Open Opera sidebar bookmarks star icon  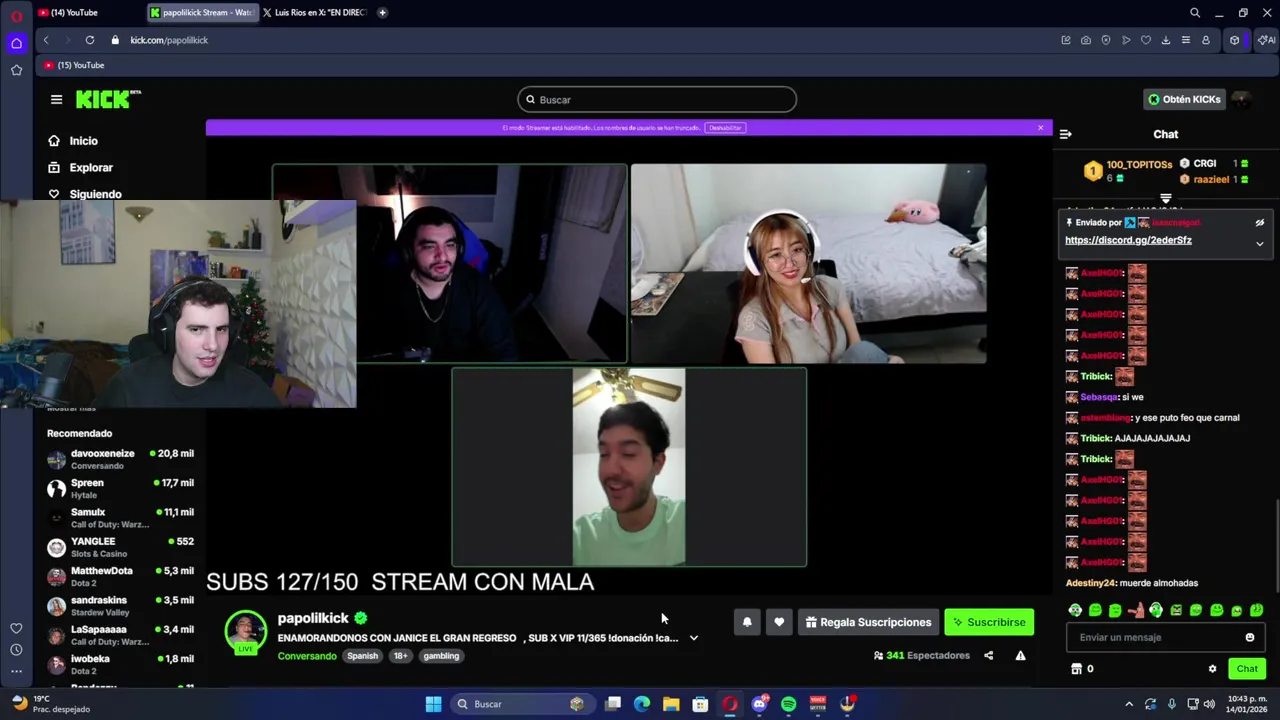pyautogui.click(x=16, y=70)
